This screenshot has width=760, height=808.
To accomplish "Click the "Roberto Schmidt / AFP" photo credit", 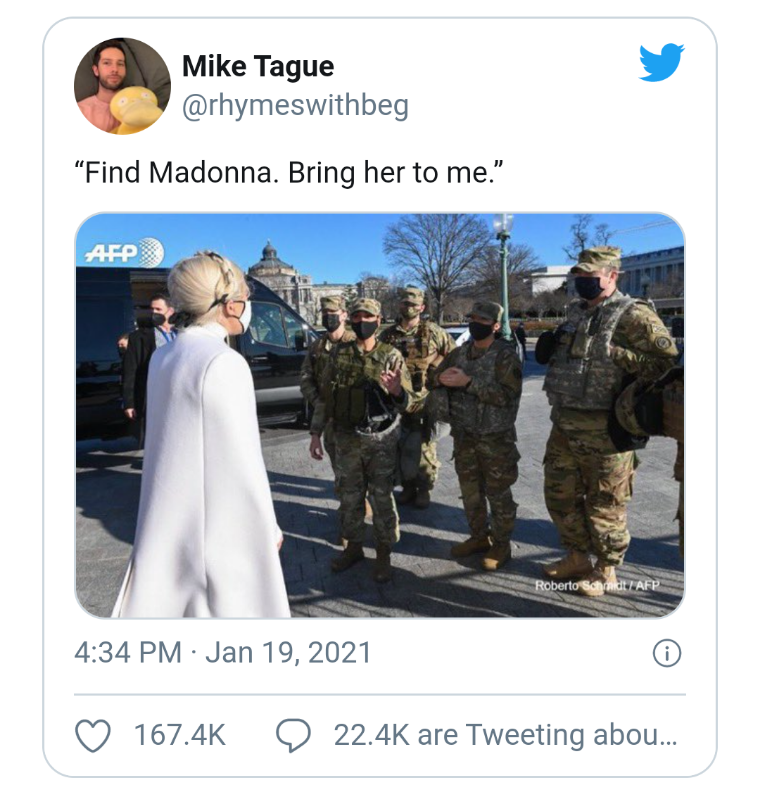I will coord(597,585).
